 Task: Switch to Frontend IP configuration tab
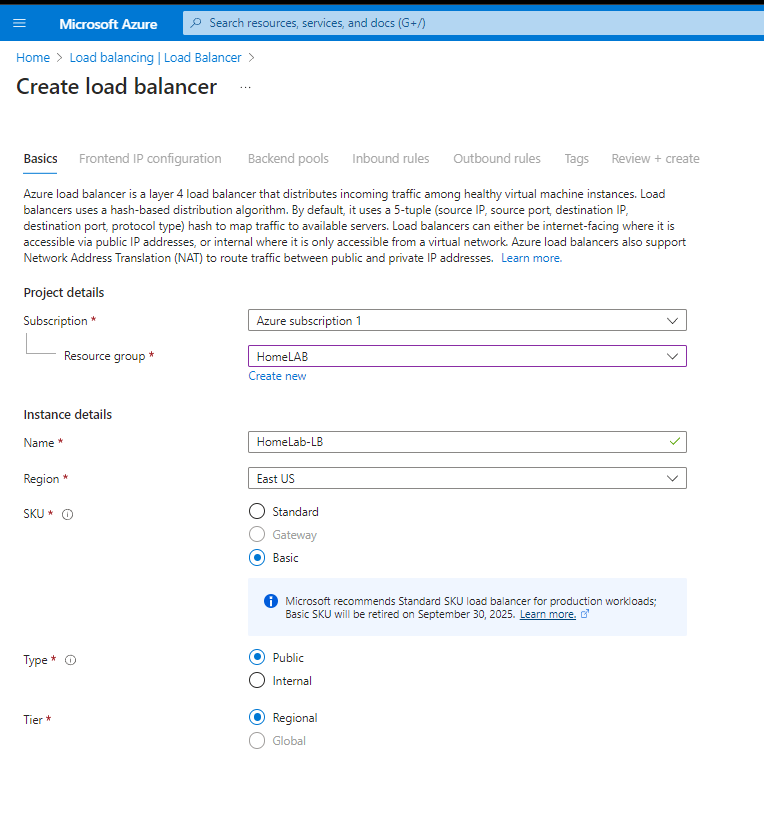point(150,159)
